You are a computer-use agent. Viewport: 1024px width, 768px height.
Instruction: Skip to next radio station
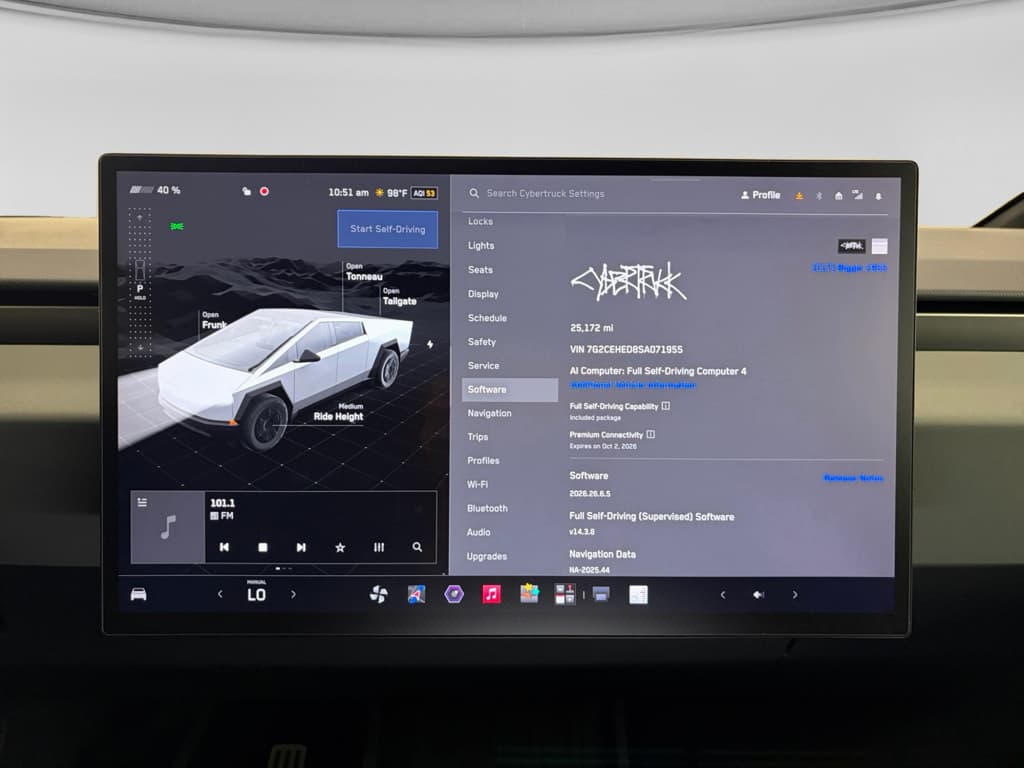301,547
